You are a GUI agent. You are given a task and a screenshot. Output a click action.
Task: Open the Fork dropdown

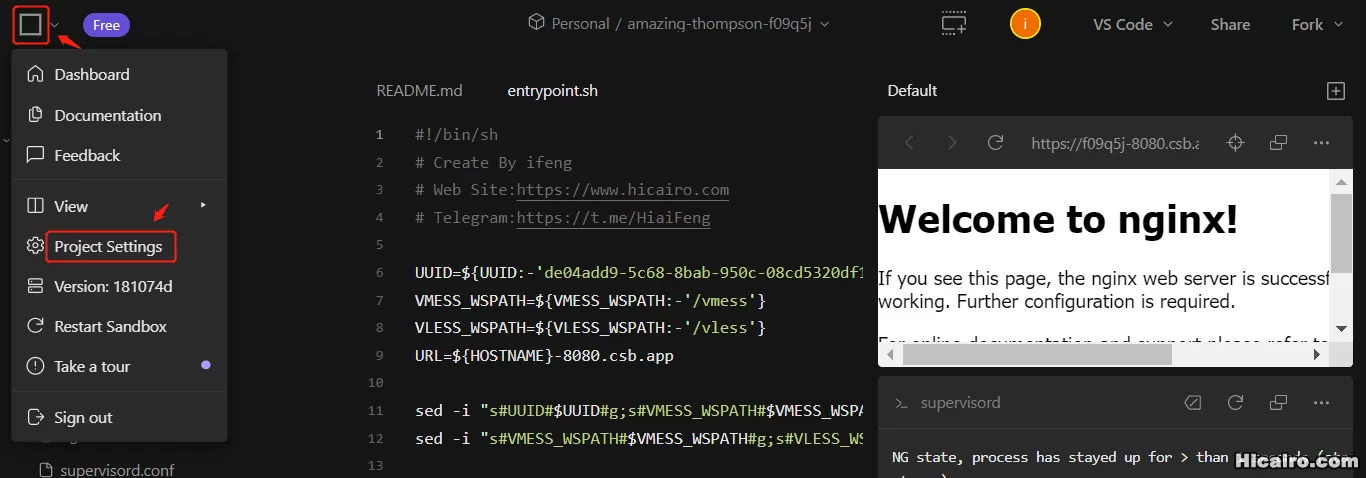point(1317,25)
